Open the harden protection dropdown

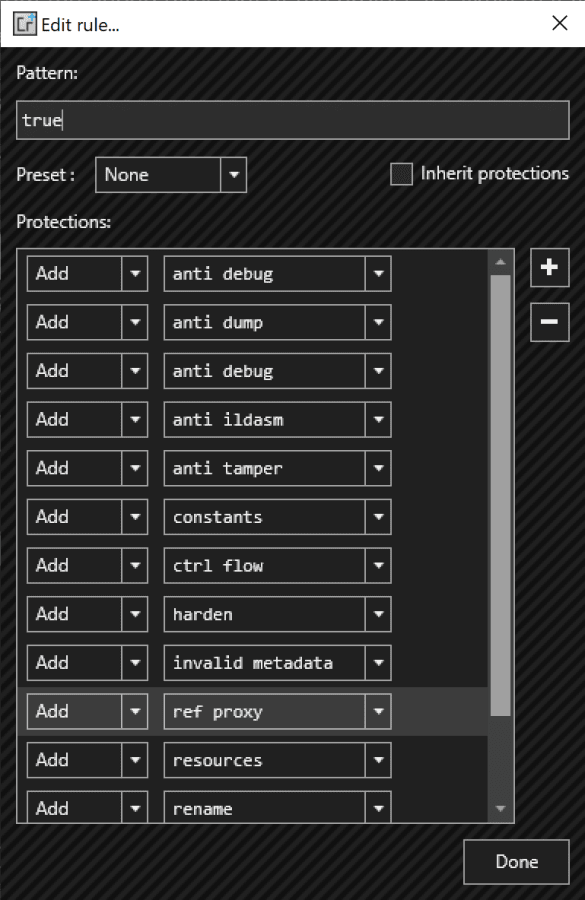click(378, 613)
